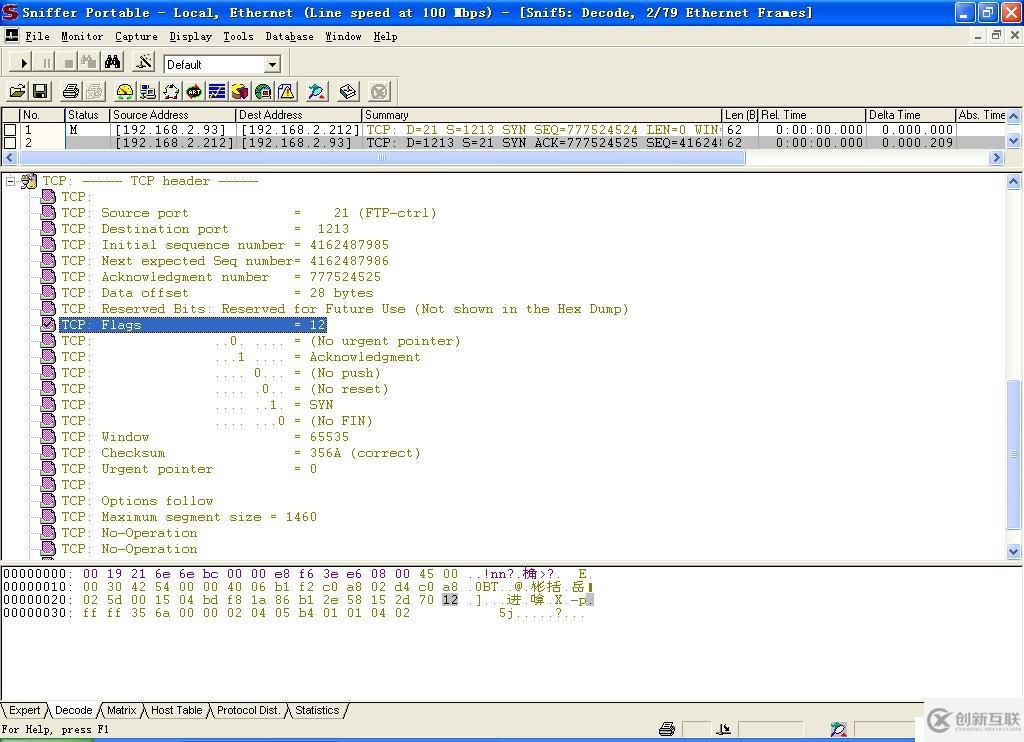Image resolution: width=1024 pixels, height=742 pixels.
Task: Click the Dest Address column header
Action: click(298, 115)
